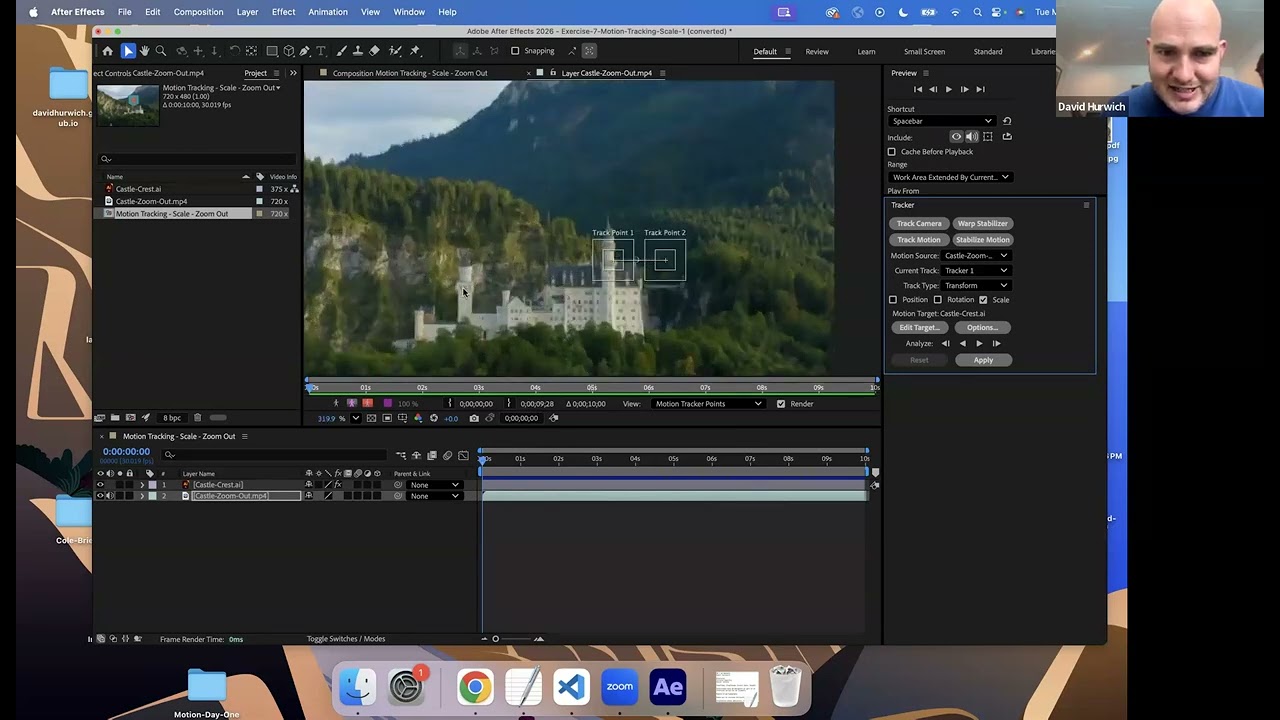Click the Track Camera button
The image size is (1280, 720).
click(x=919, y=224)
